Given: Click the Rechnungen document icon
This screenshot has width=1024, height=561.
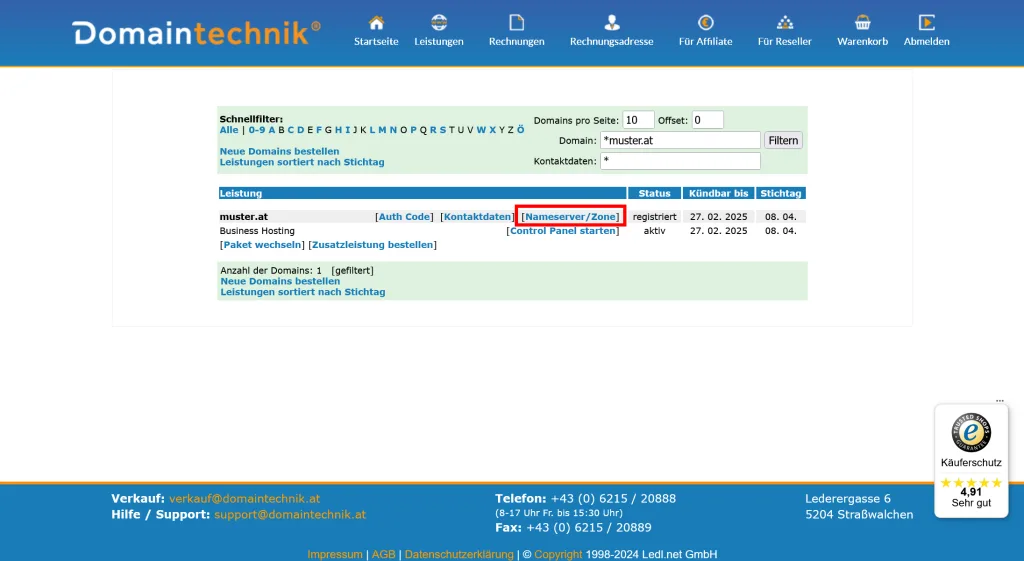Looking at the screenshot, I should 516,23.
